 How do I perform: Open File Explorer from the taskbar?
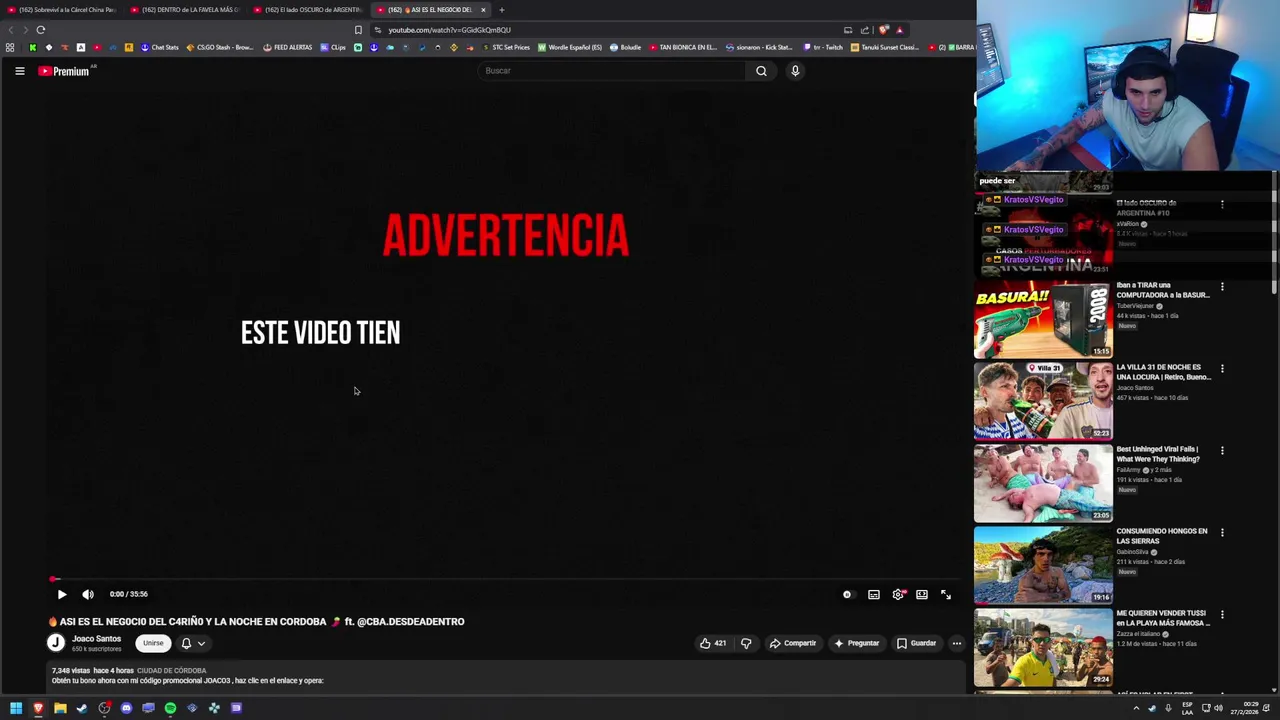[60, 708]
